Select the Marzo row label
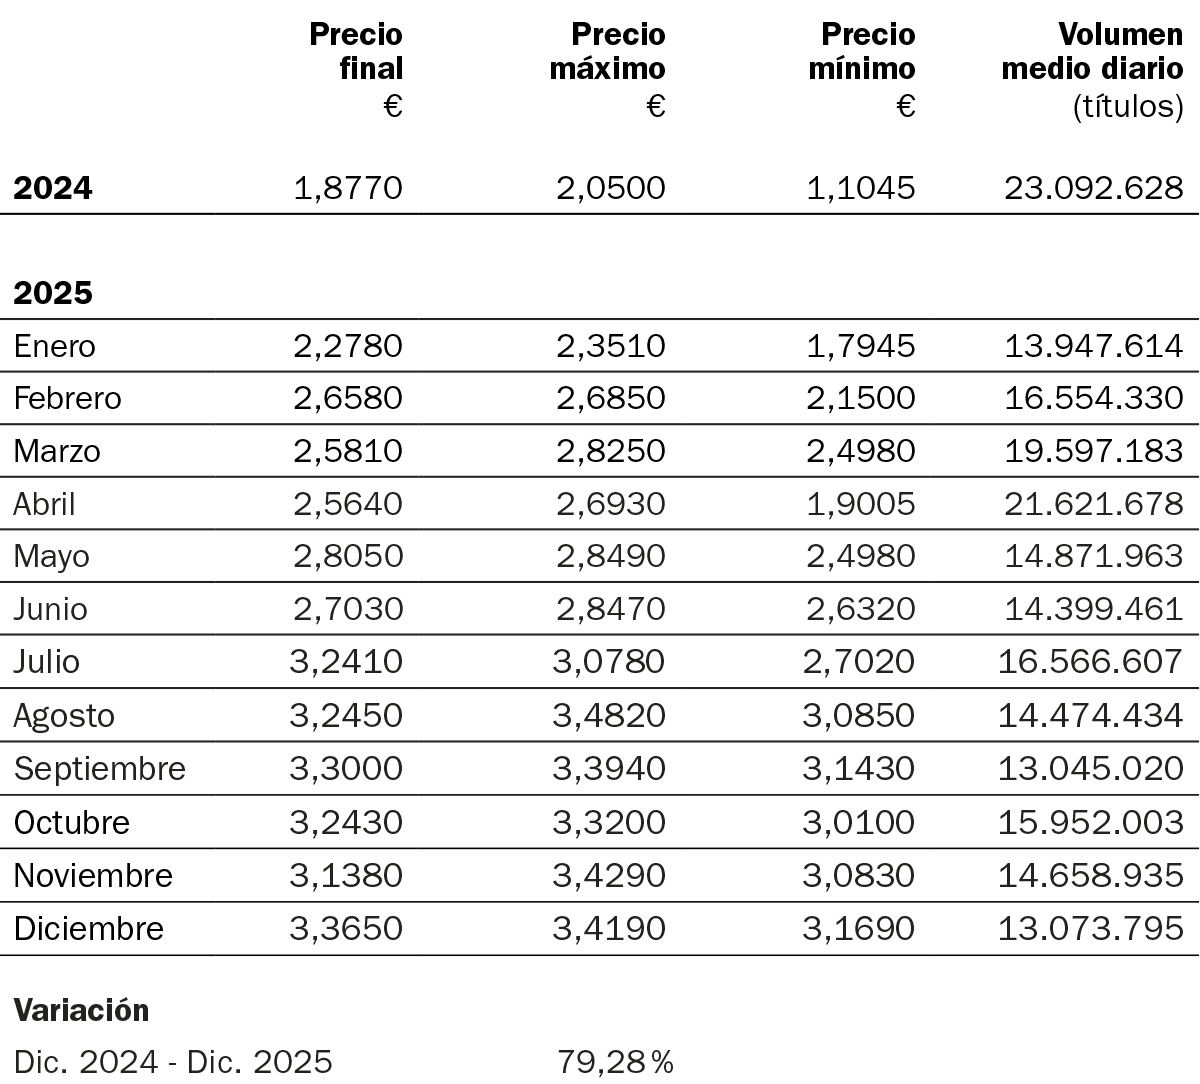 pyautogui.click(x=57, y=451)
